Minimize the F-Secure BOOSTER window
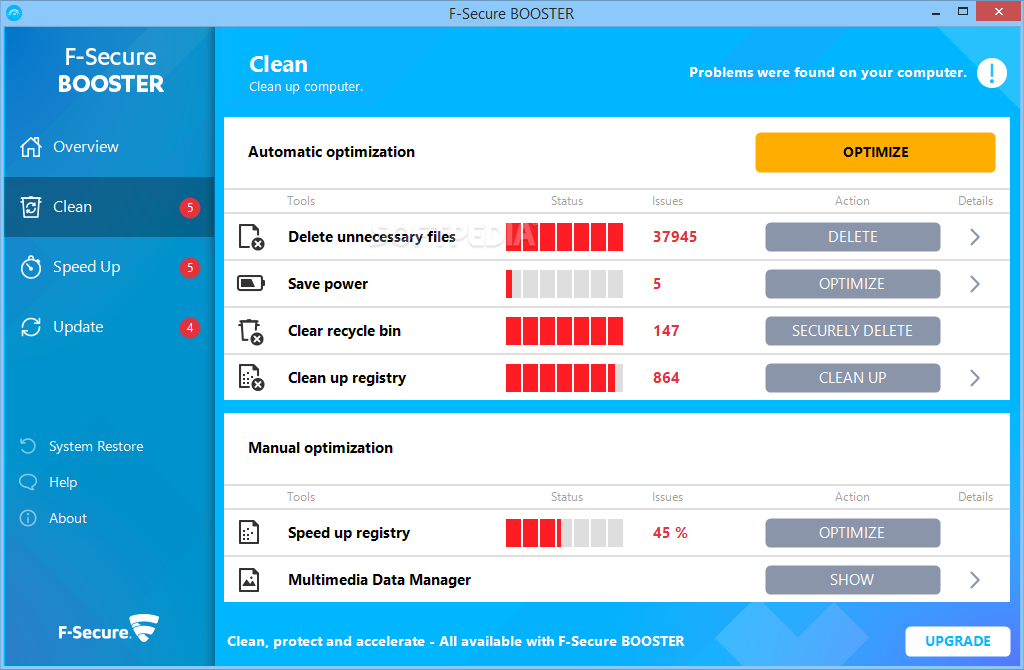The image size is (1024, 670). (936, 12)
